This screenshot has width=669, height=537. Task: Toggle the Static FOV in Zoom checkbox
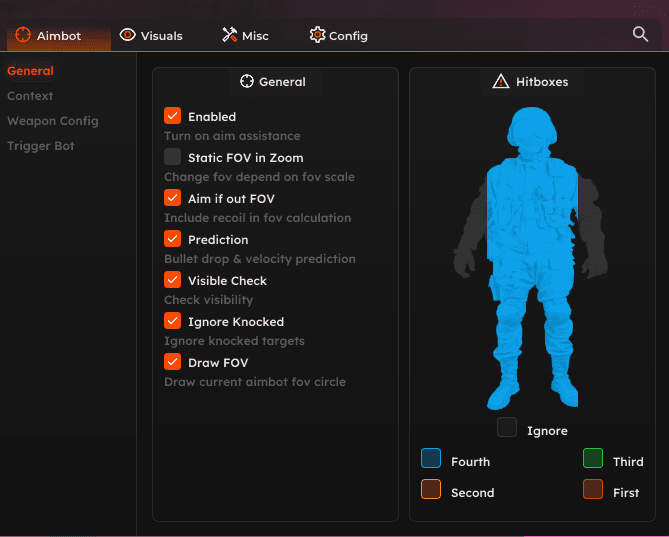[x=173, y=157]
